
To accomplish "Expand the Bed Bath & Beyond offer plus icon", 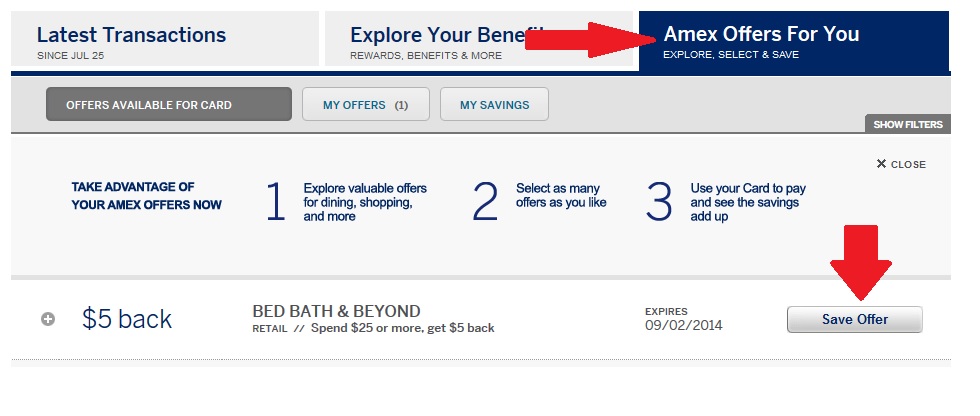I will 48,319.
